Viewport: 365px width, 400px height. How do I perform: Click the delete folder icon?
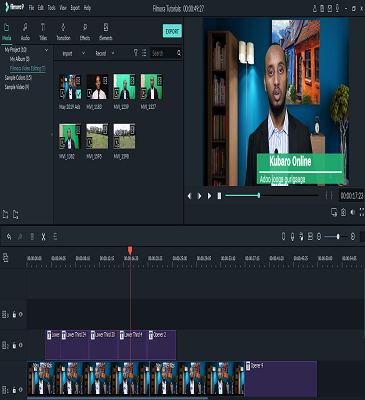[x=16, y=214]
